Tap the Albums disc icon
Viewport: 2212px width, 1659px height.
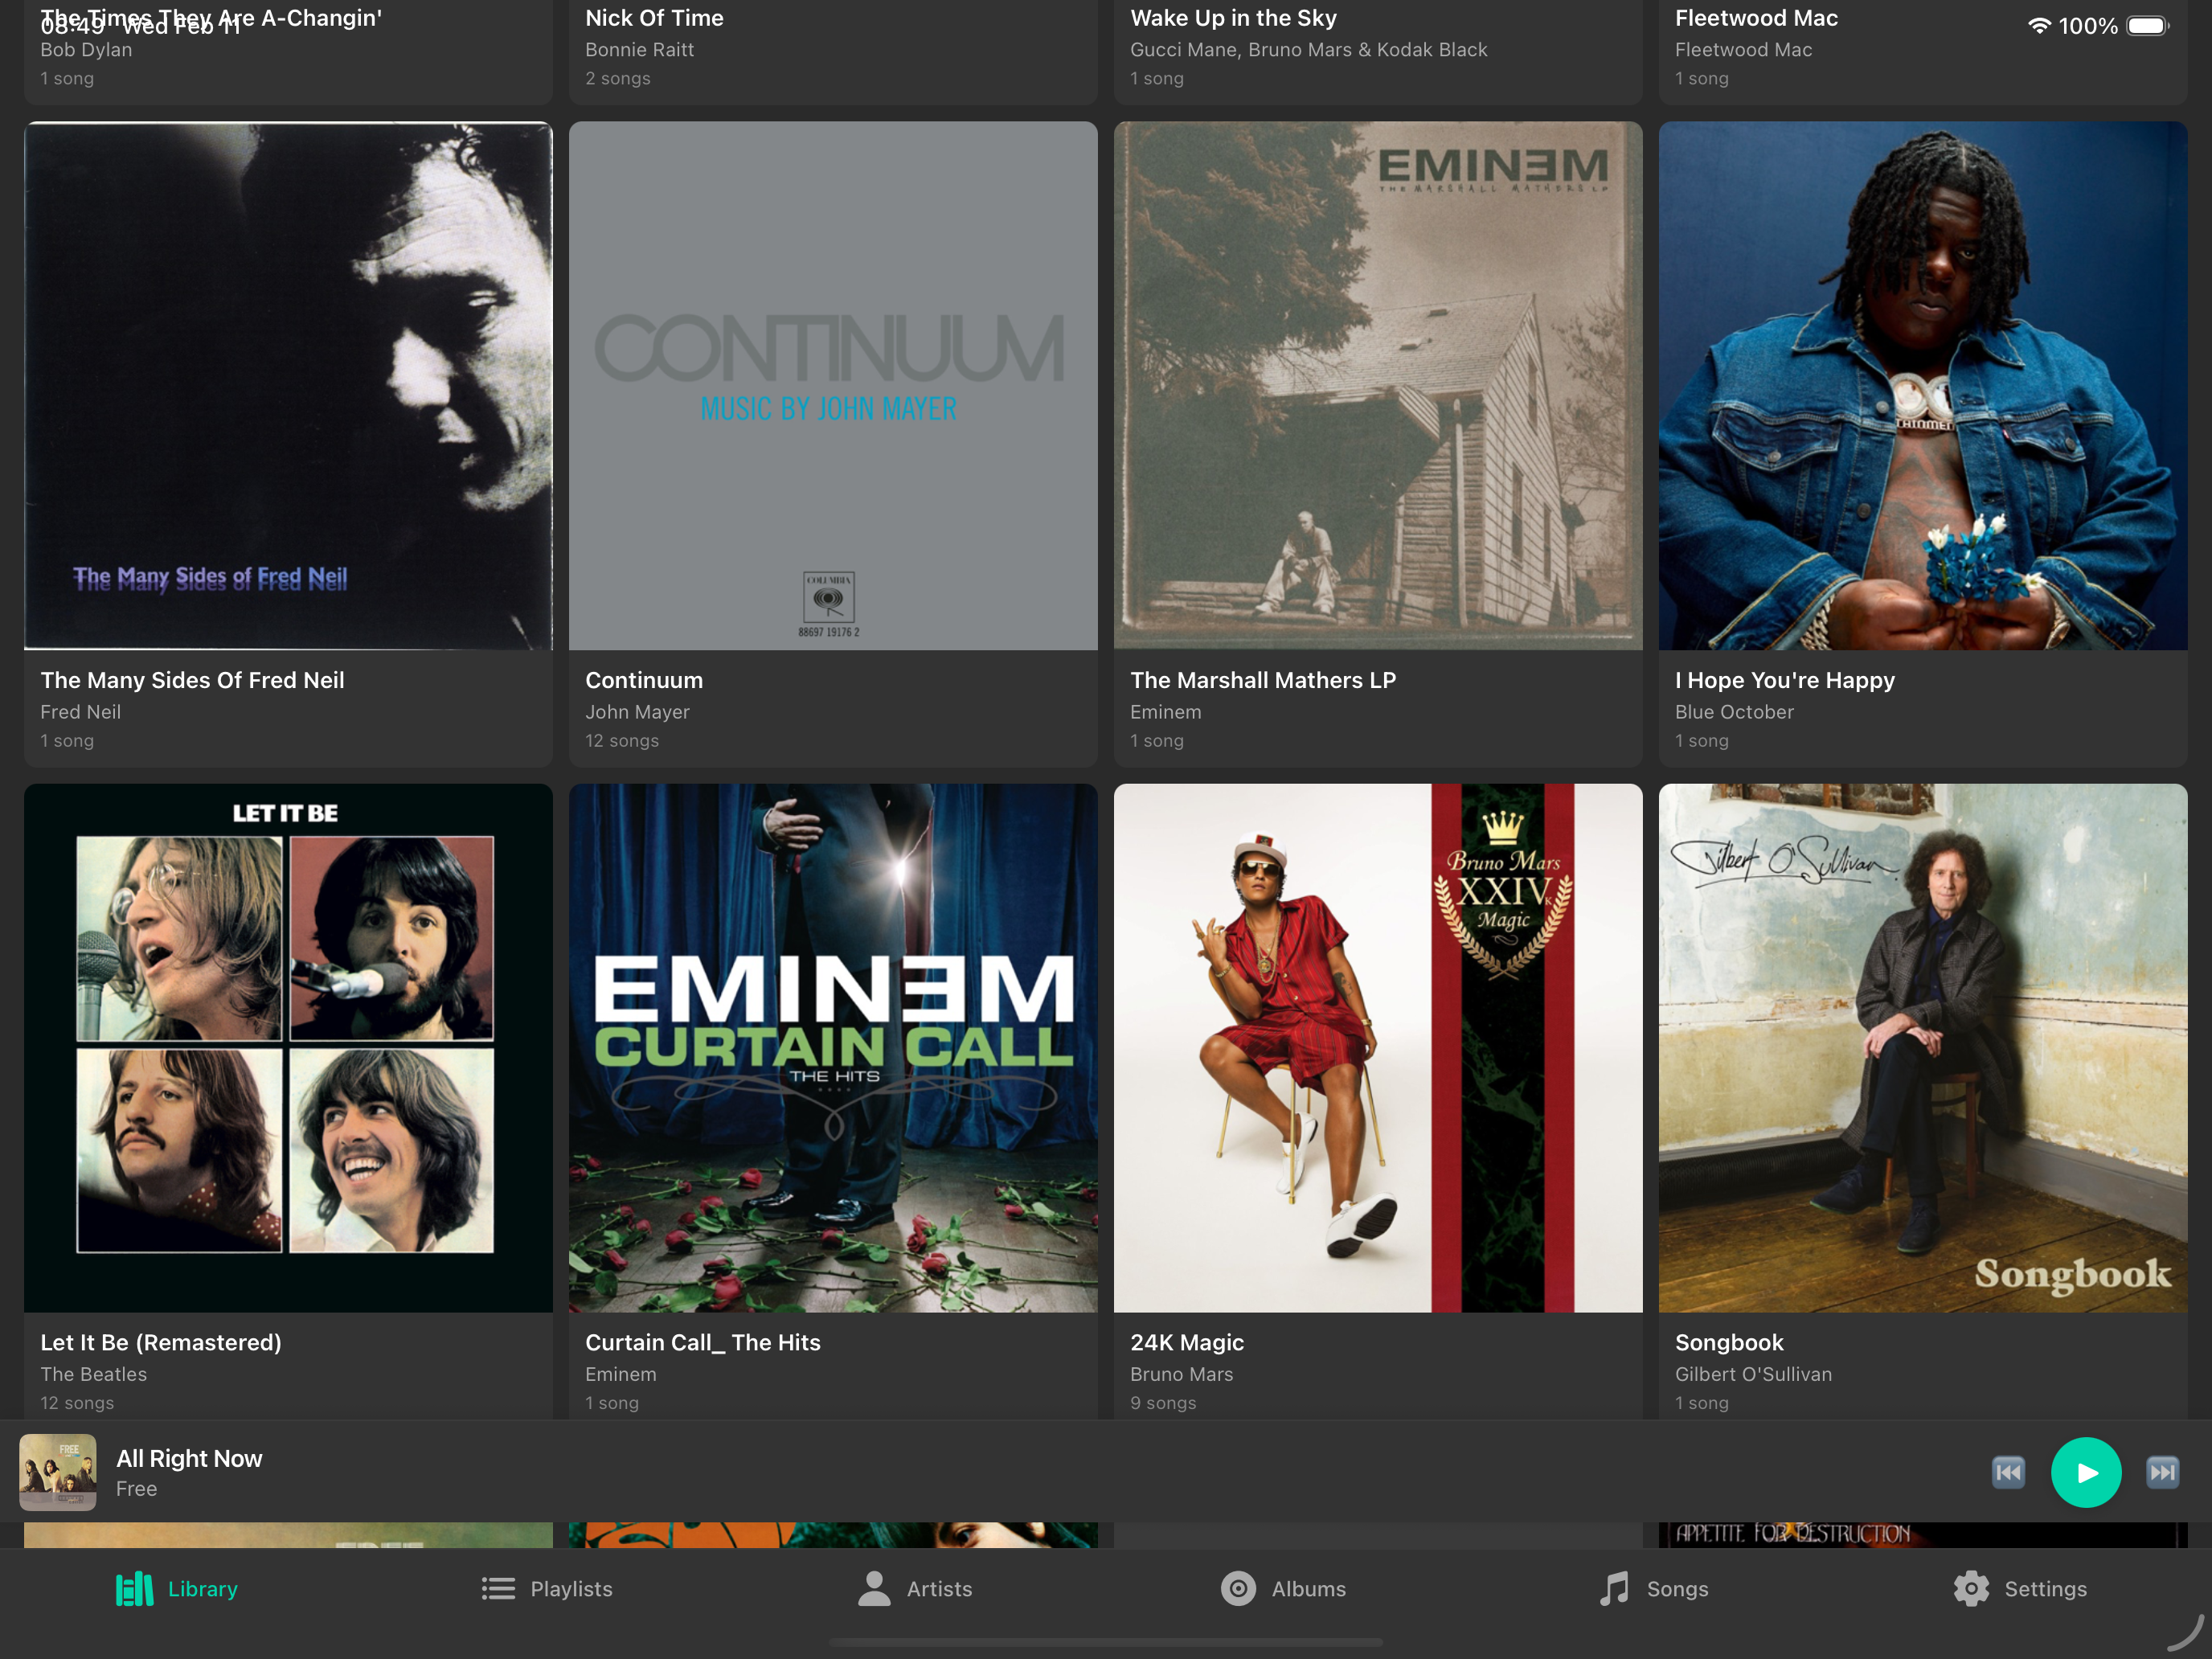1238,1589
